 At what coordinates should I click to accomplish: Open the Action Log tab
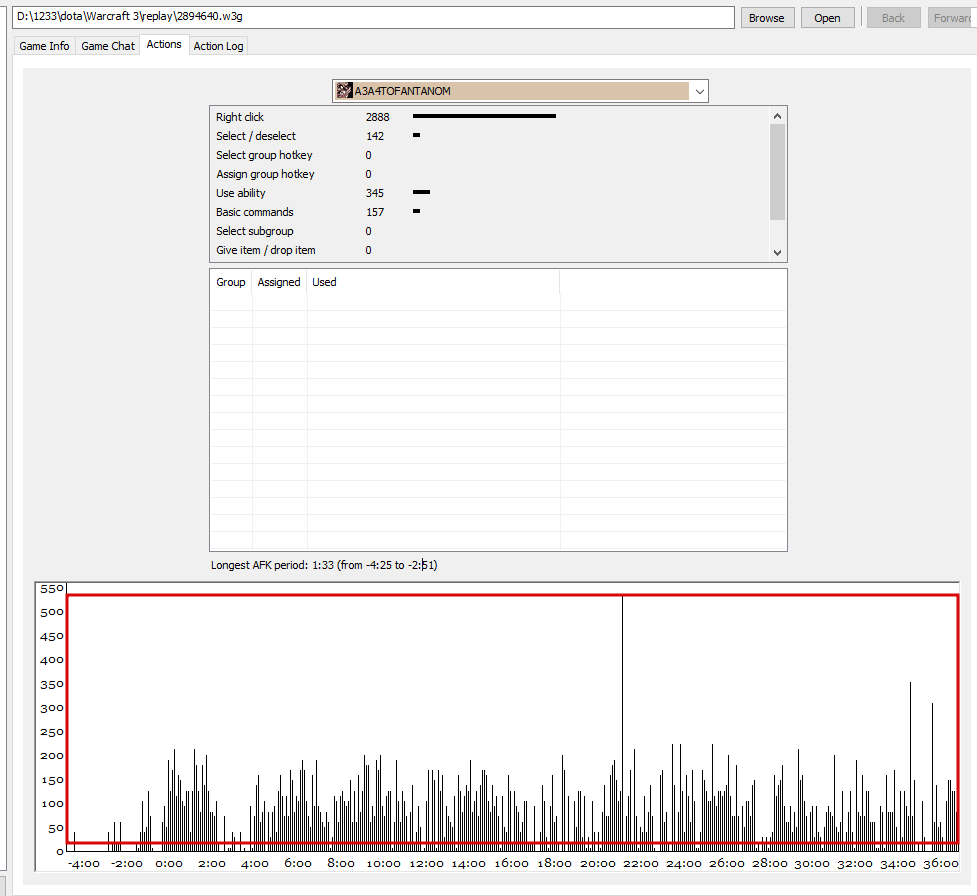tap(218, 46)
